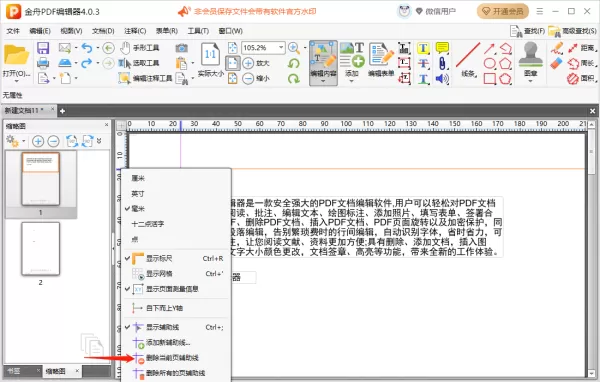Image resolution: width=600 pixels, height=382 pixels.
Task: Select the red oval shape tool
Action: (x=489, y=63)
